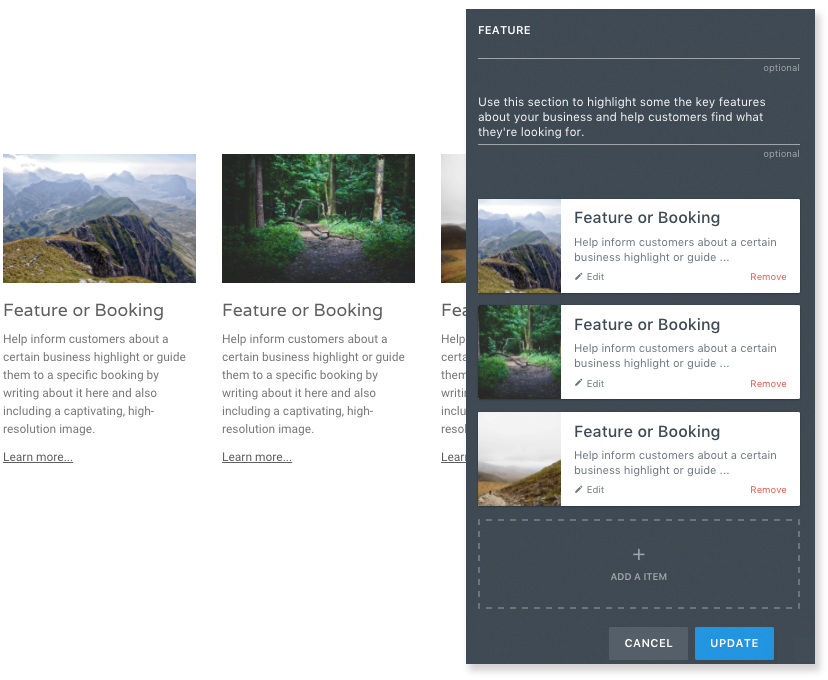Click the Feature or Booking title in the third panel item
This screenshot has width=828, height=680.
[x=647, y=432]
